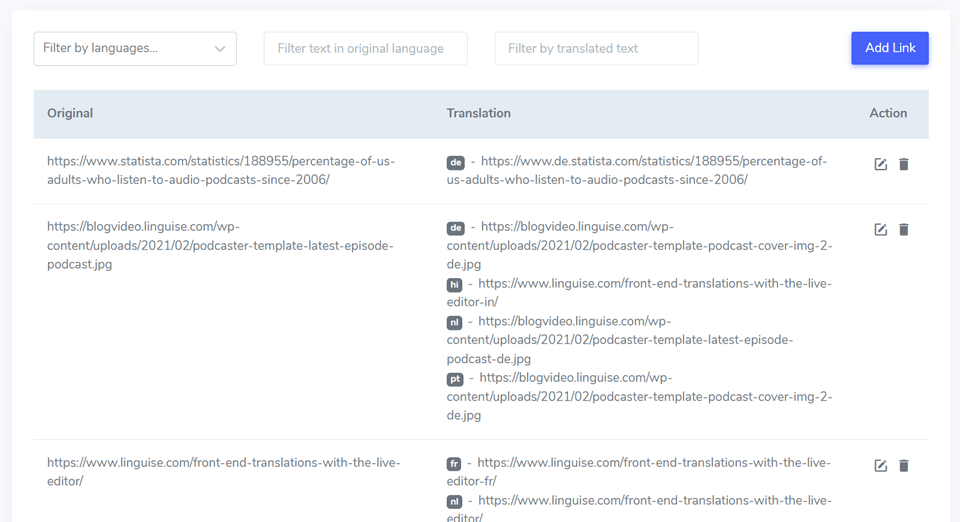This screenshot has height=522, width=960.
Task: Click the fr translated live-editor-fr URL
Action: point(639,472)
